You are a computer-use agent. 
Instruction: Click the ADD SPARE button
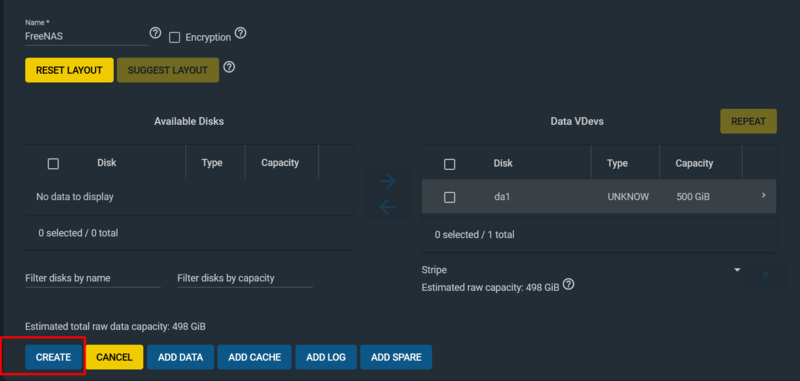click(396, 357)
